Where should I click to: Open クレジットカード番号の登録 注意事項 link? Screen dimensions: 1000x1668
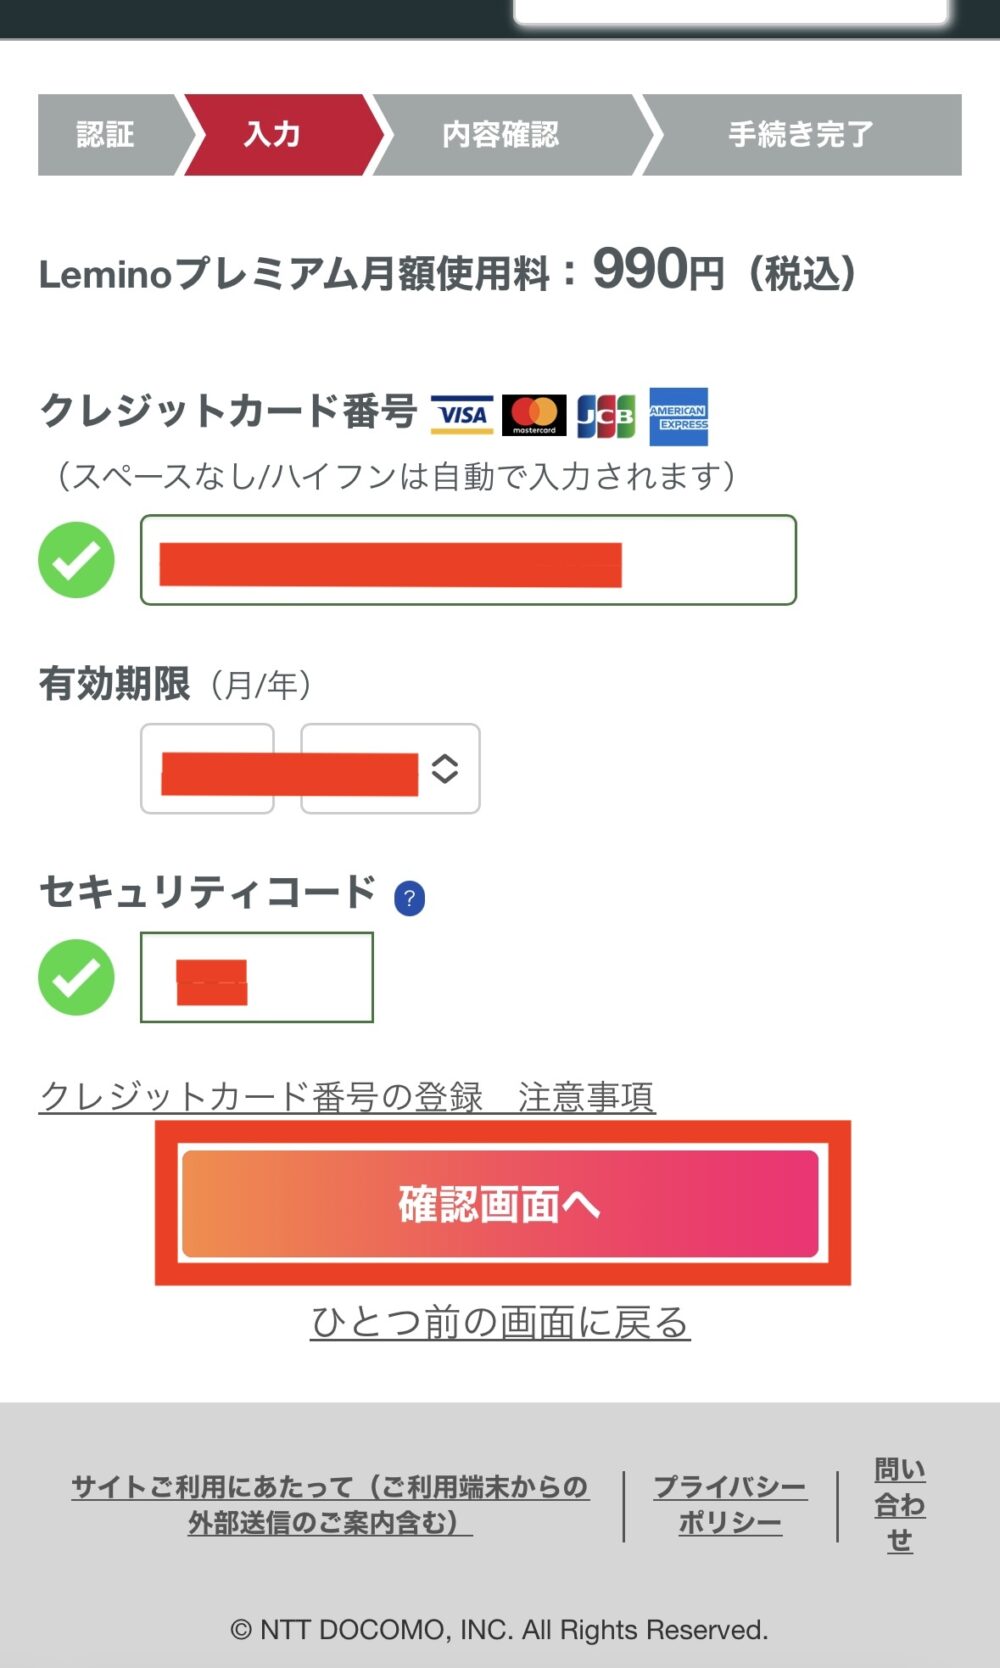coord(347,1098)
